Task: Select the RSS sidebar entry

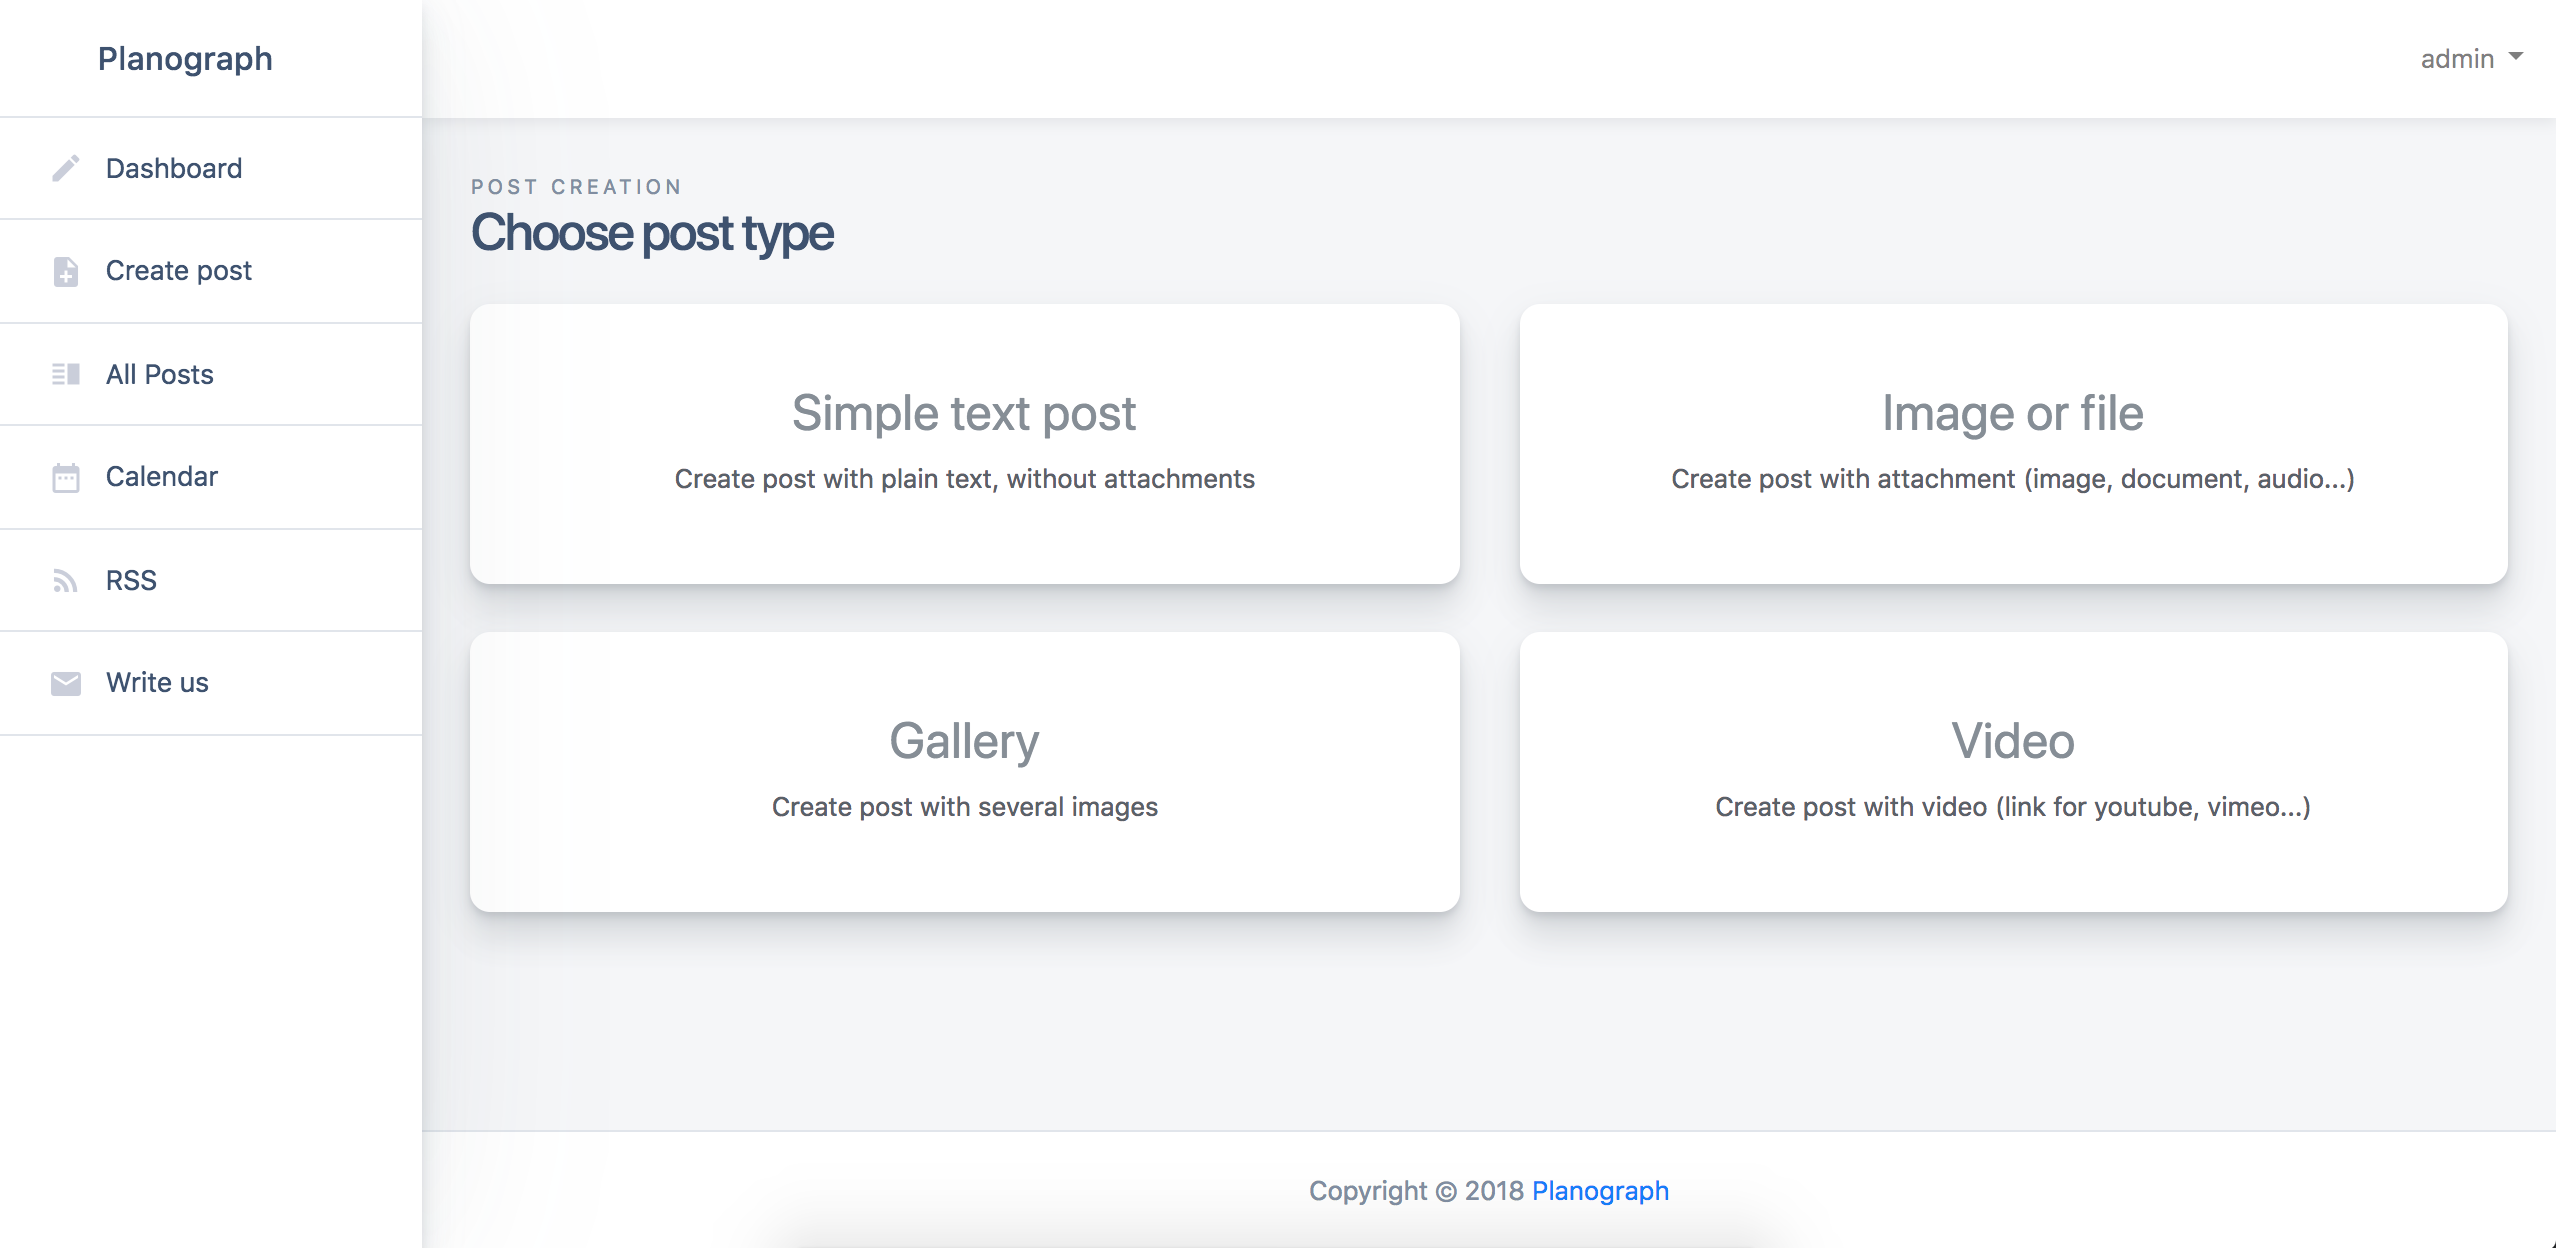Action: point(211,580)
